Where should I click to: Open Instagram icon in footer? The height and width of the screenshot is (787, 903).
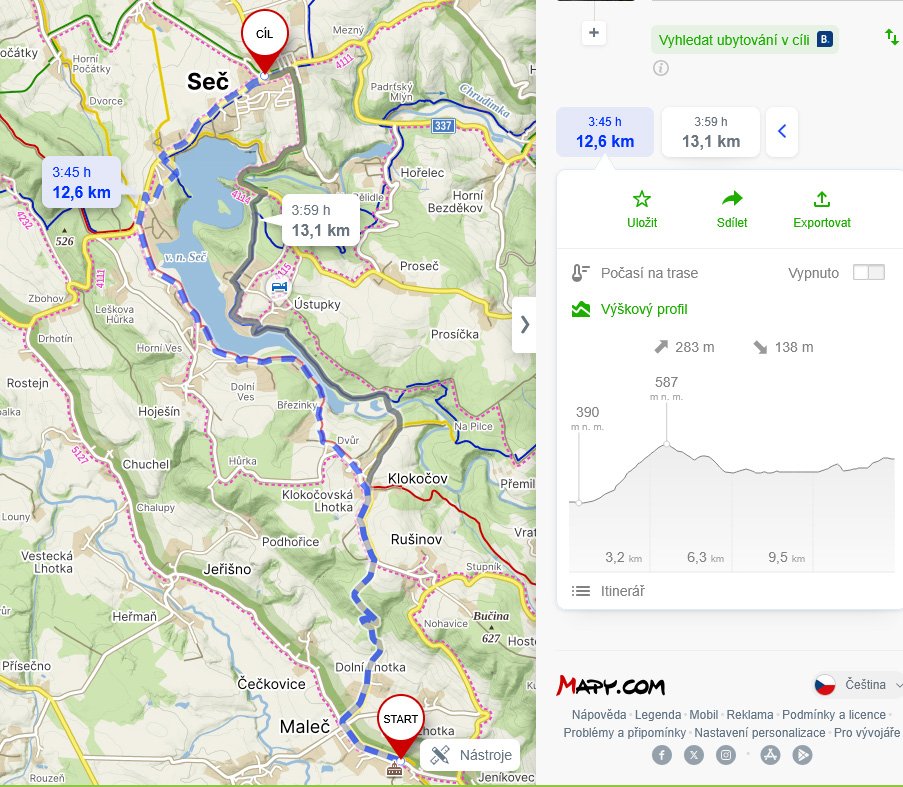tap(727, 755)
